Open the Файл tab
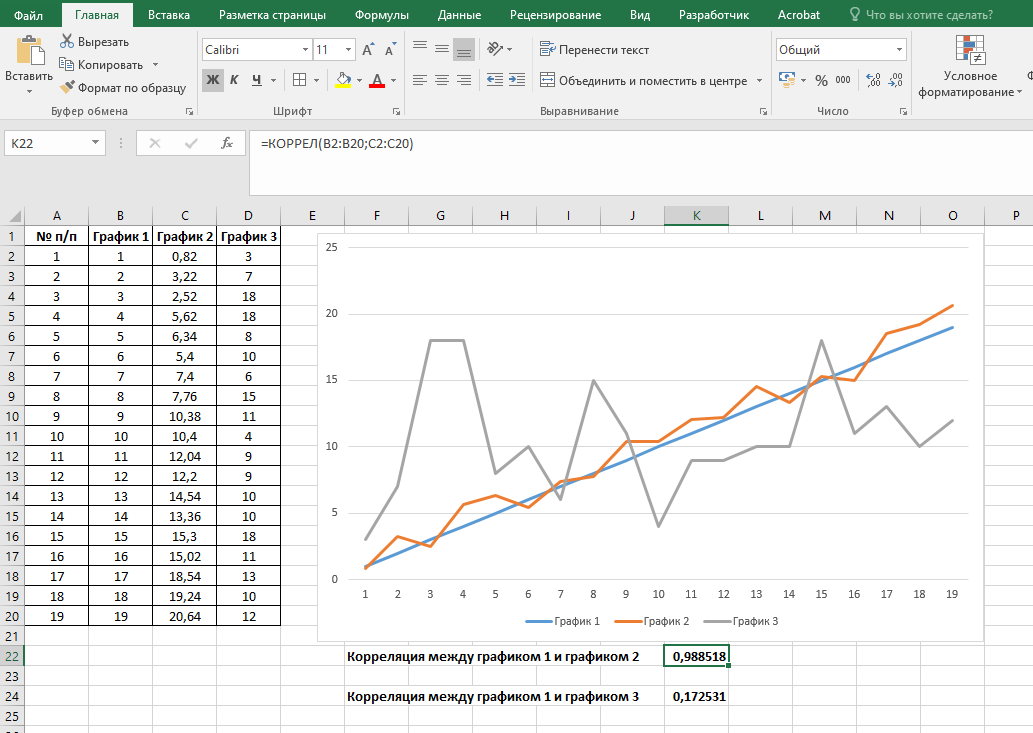 [28, 14]
